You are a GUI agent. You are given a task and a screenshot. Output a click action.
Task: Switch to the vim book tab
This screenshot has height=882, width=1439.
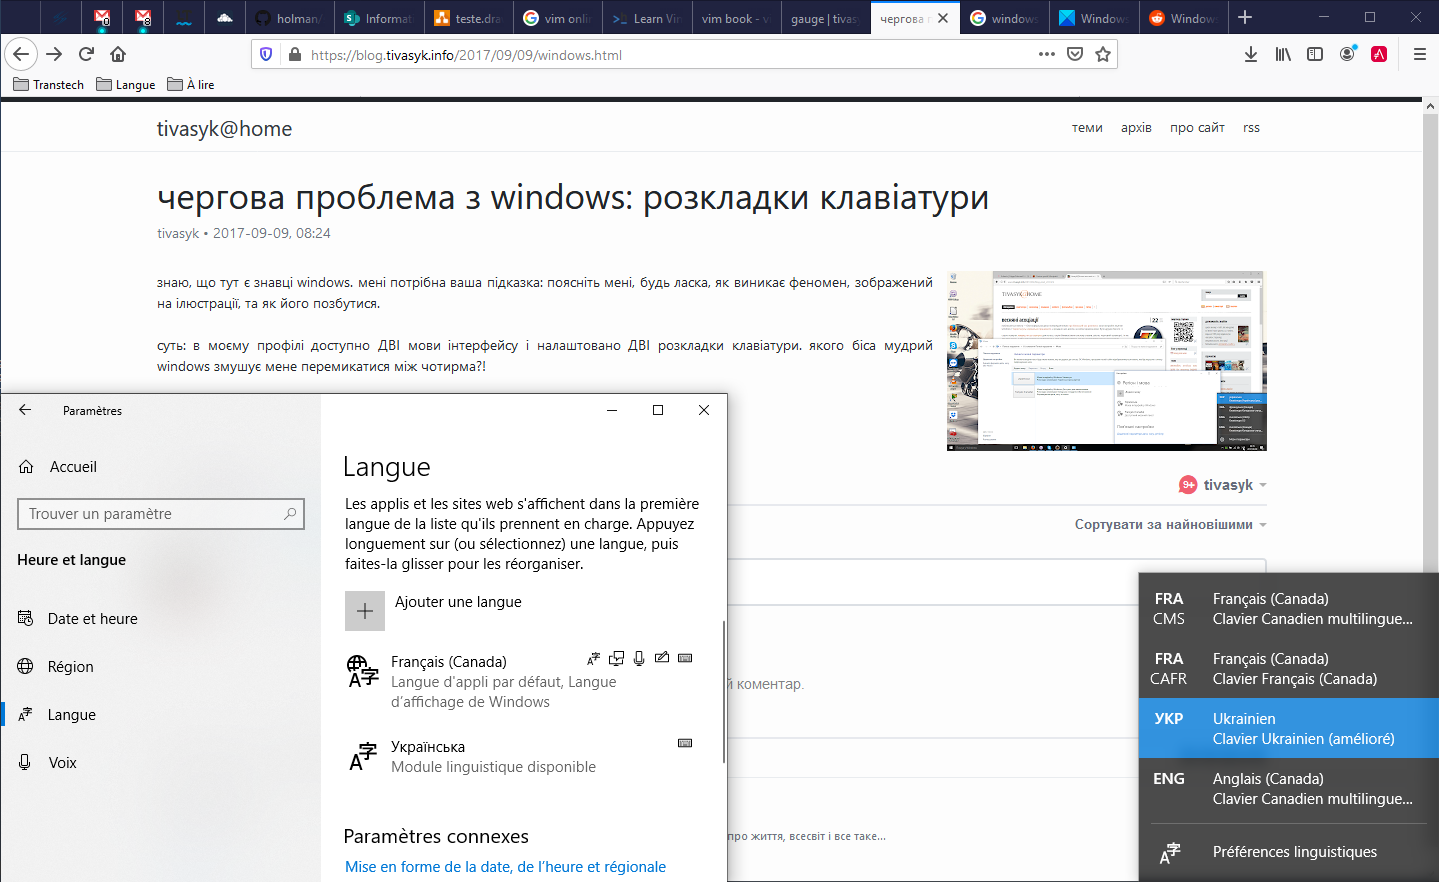[x=736, y=18]
